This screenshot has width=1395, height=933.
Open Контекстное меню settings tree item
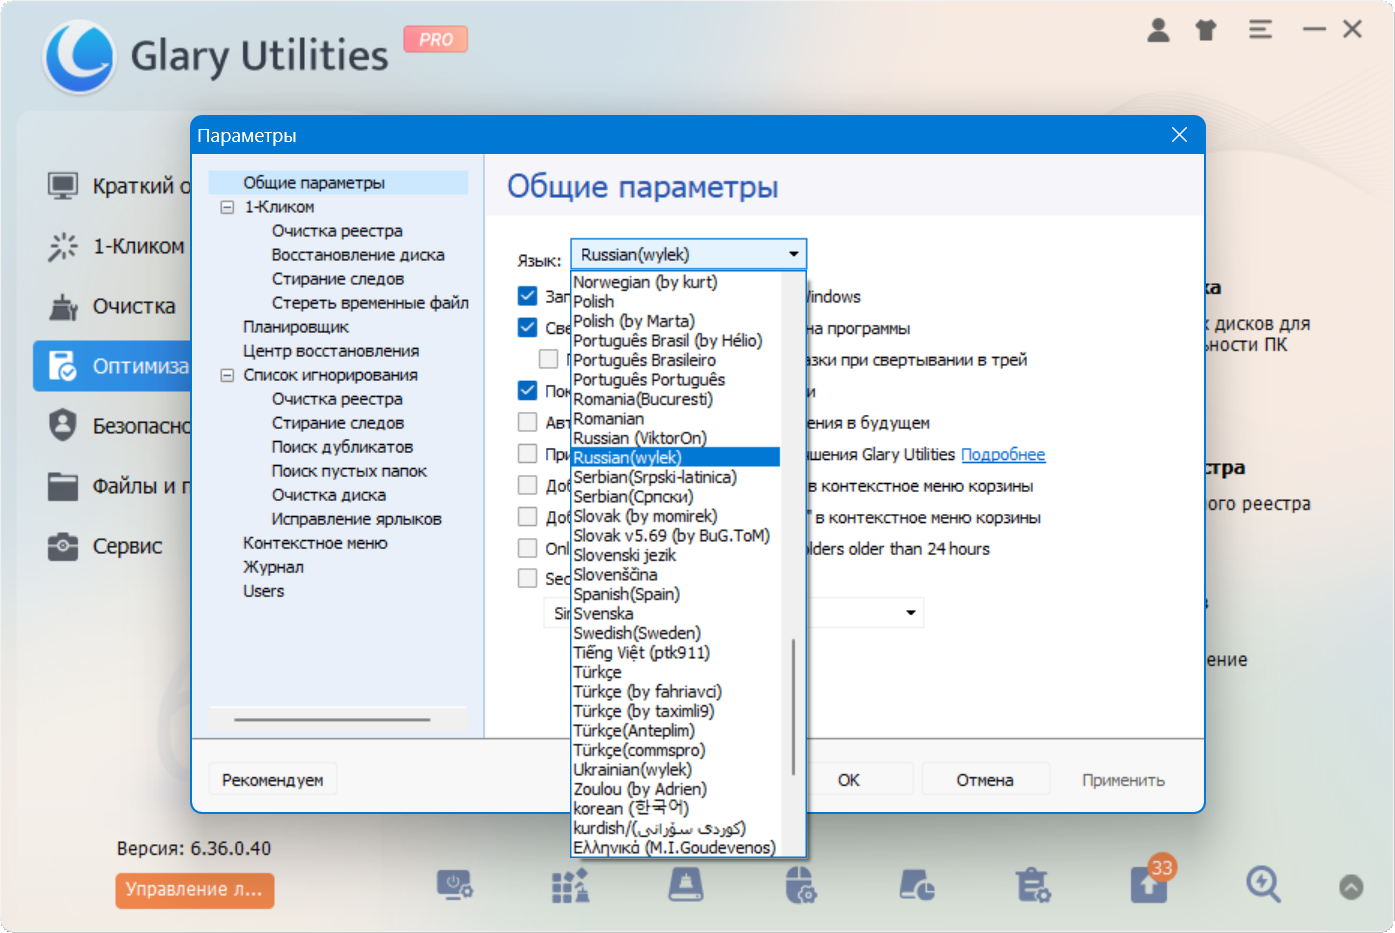315,543
